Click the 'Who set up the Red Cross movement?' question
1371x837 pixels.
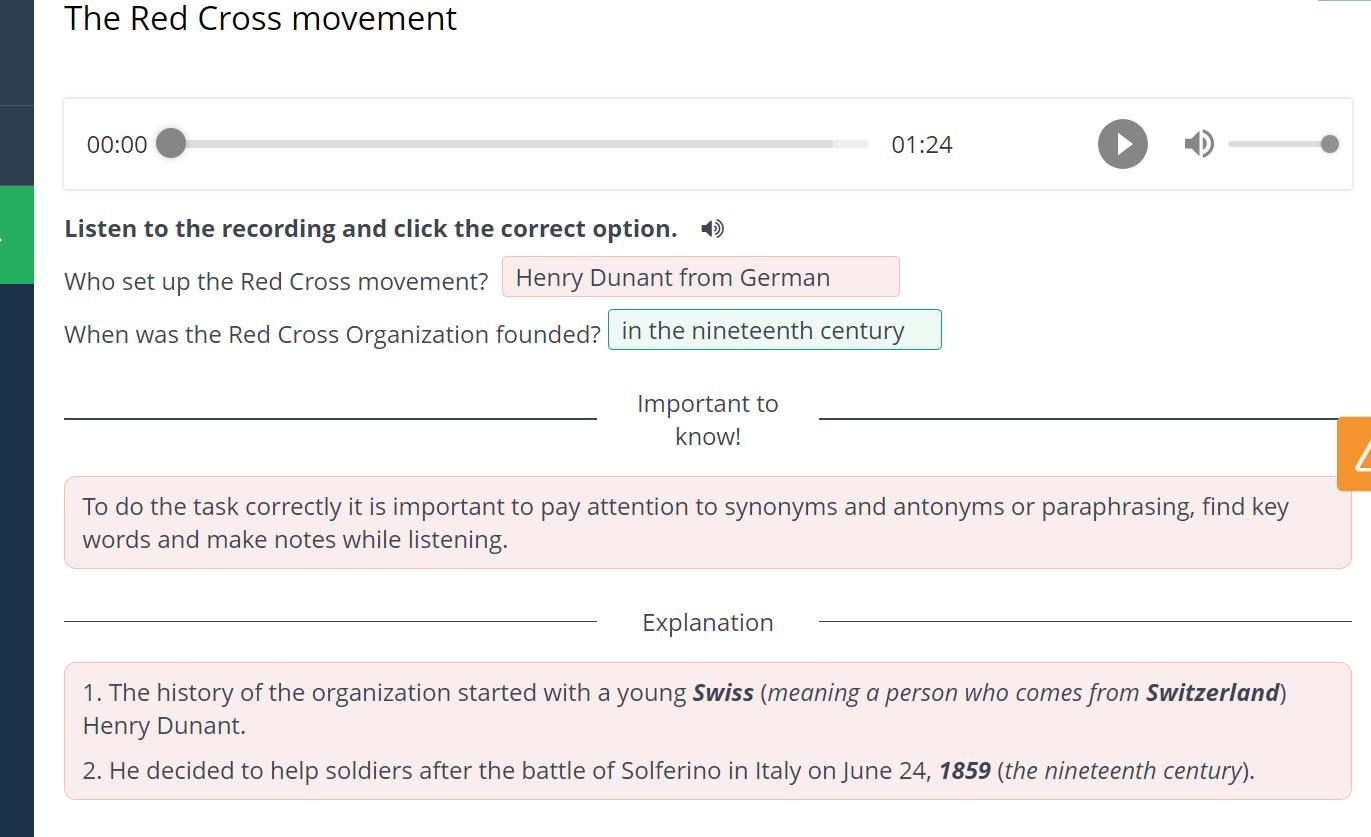[x=276, y=281]
